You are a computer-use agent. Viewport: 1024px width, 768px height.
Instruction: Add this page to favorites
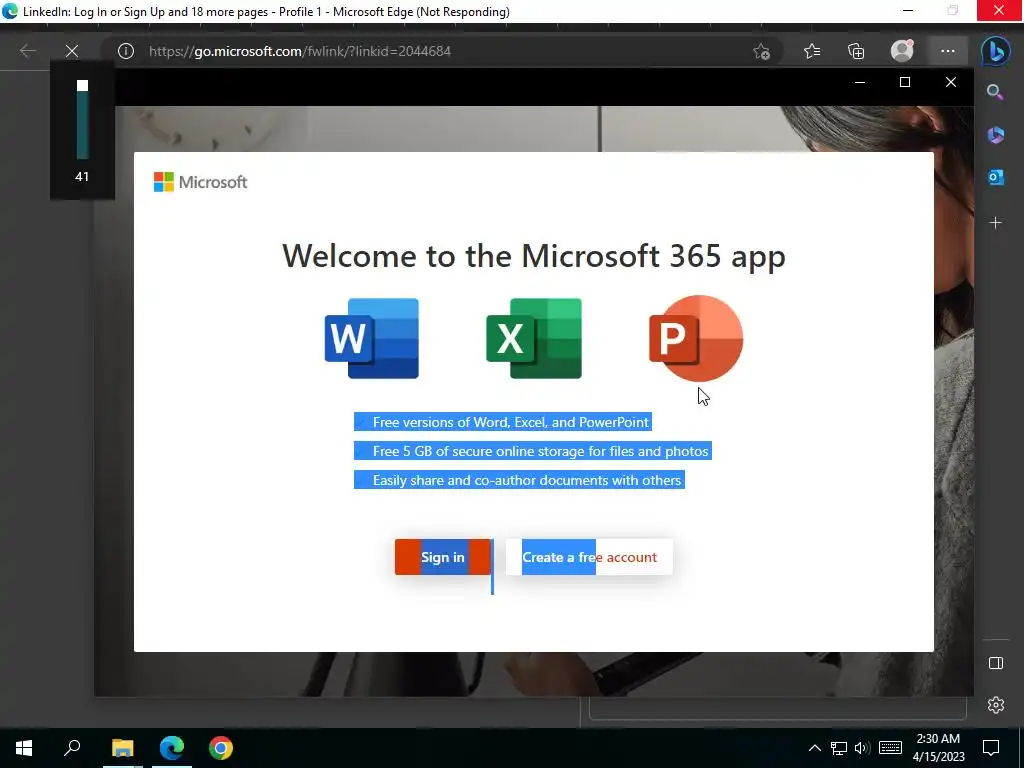point(761,51)
